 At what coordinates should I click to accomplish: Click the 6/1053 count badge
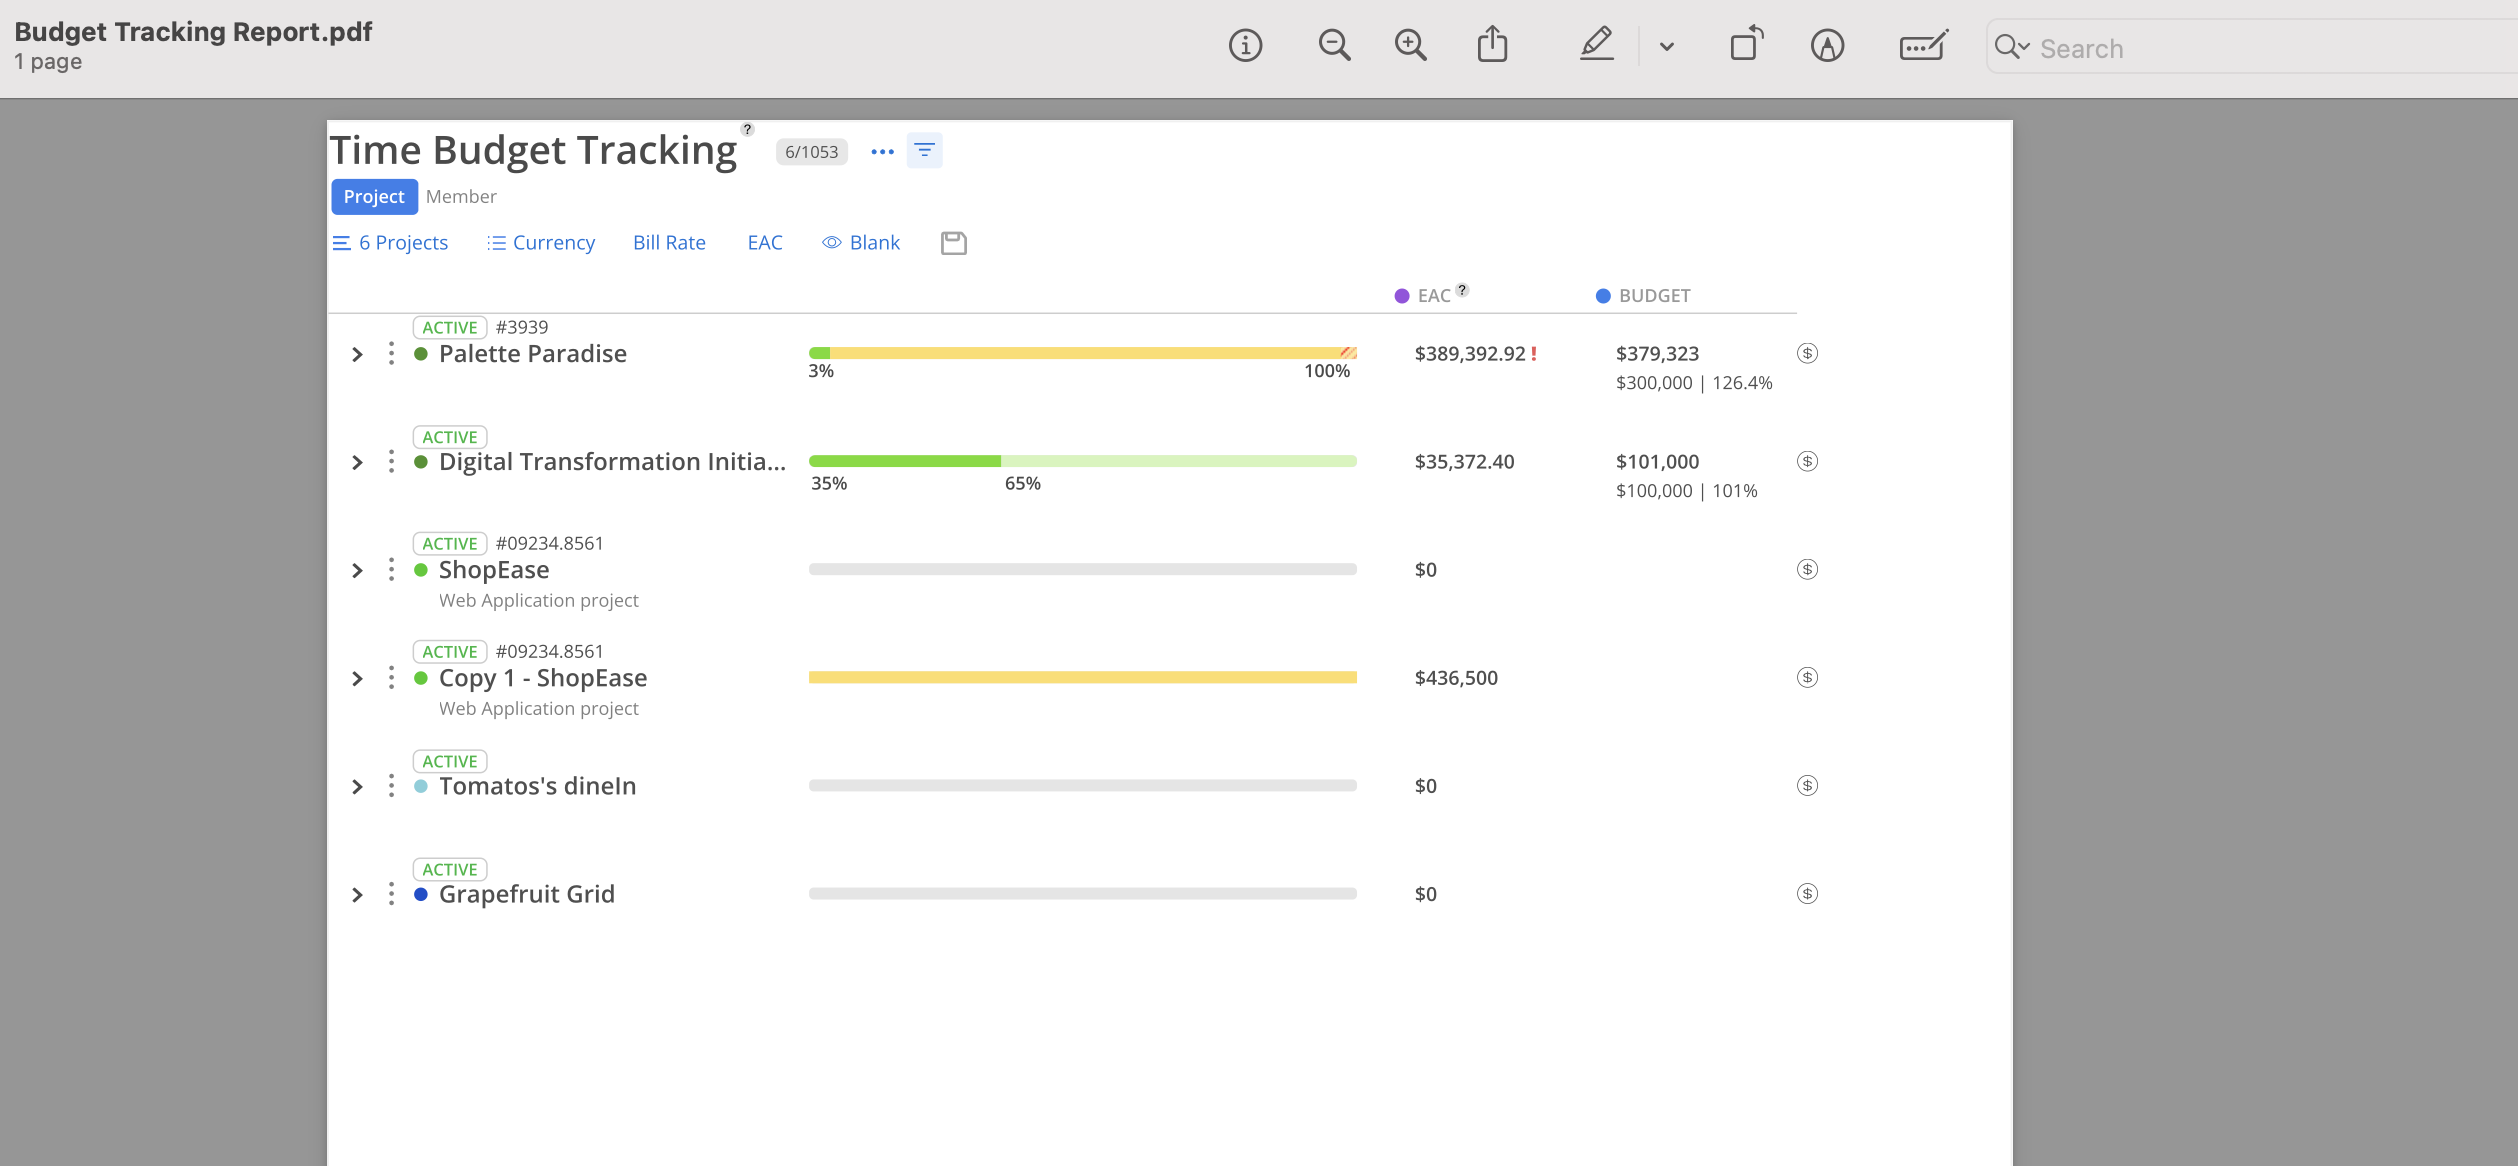coord(811,152)
